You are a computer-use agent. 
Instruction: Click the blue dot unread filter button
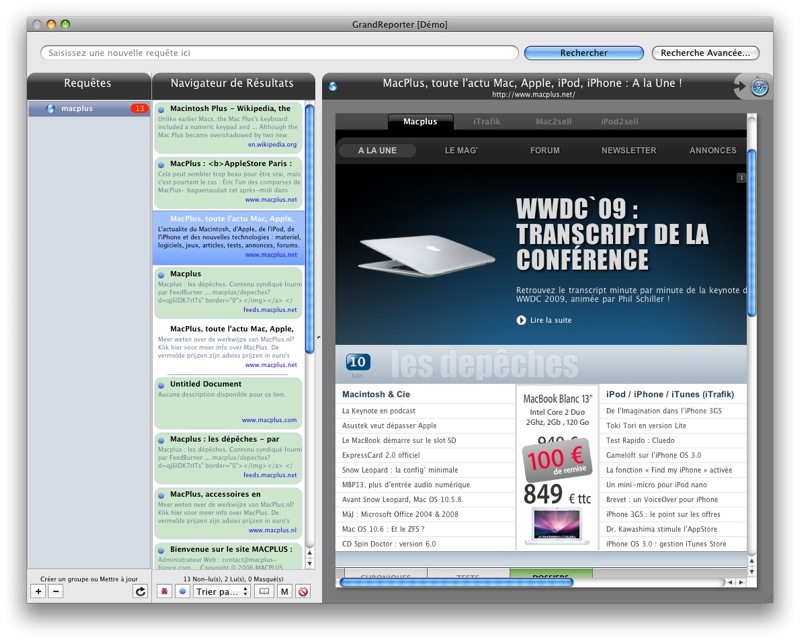click(x=182, y=592)
